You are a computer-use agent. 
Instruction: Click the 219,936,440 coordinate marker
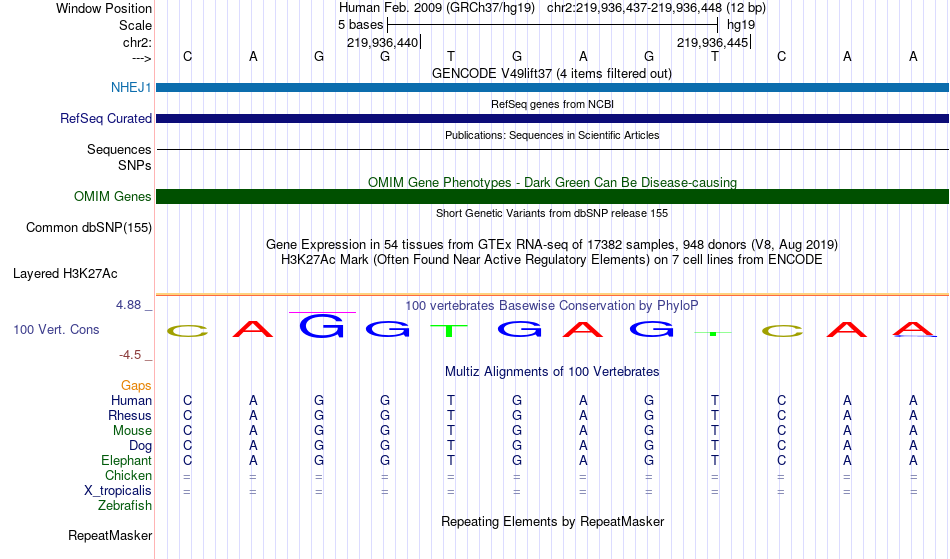click(x=384, y=42)
